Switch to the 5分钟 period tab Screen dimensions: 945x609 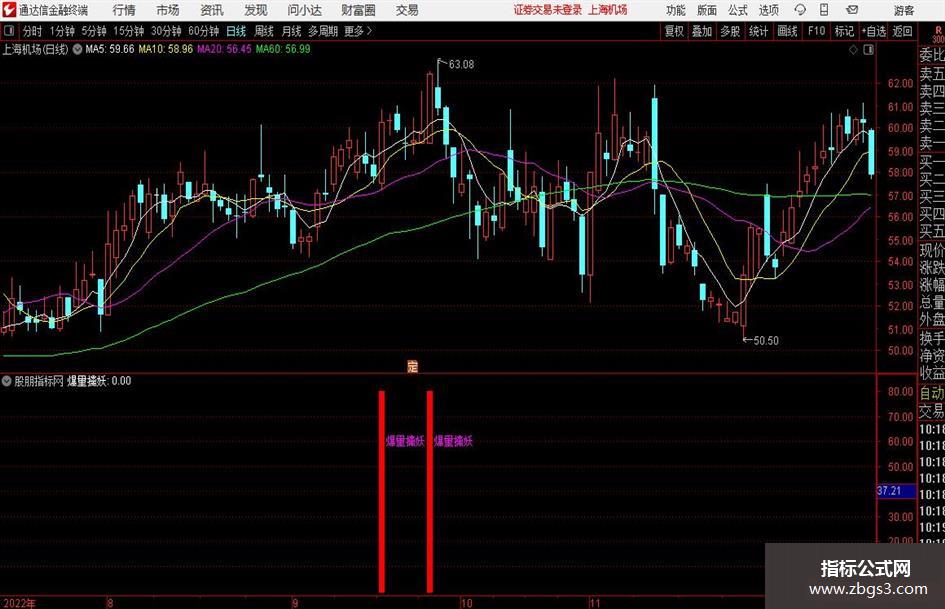point(93,31)
